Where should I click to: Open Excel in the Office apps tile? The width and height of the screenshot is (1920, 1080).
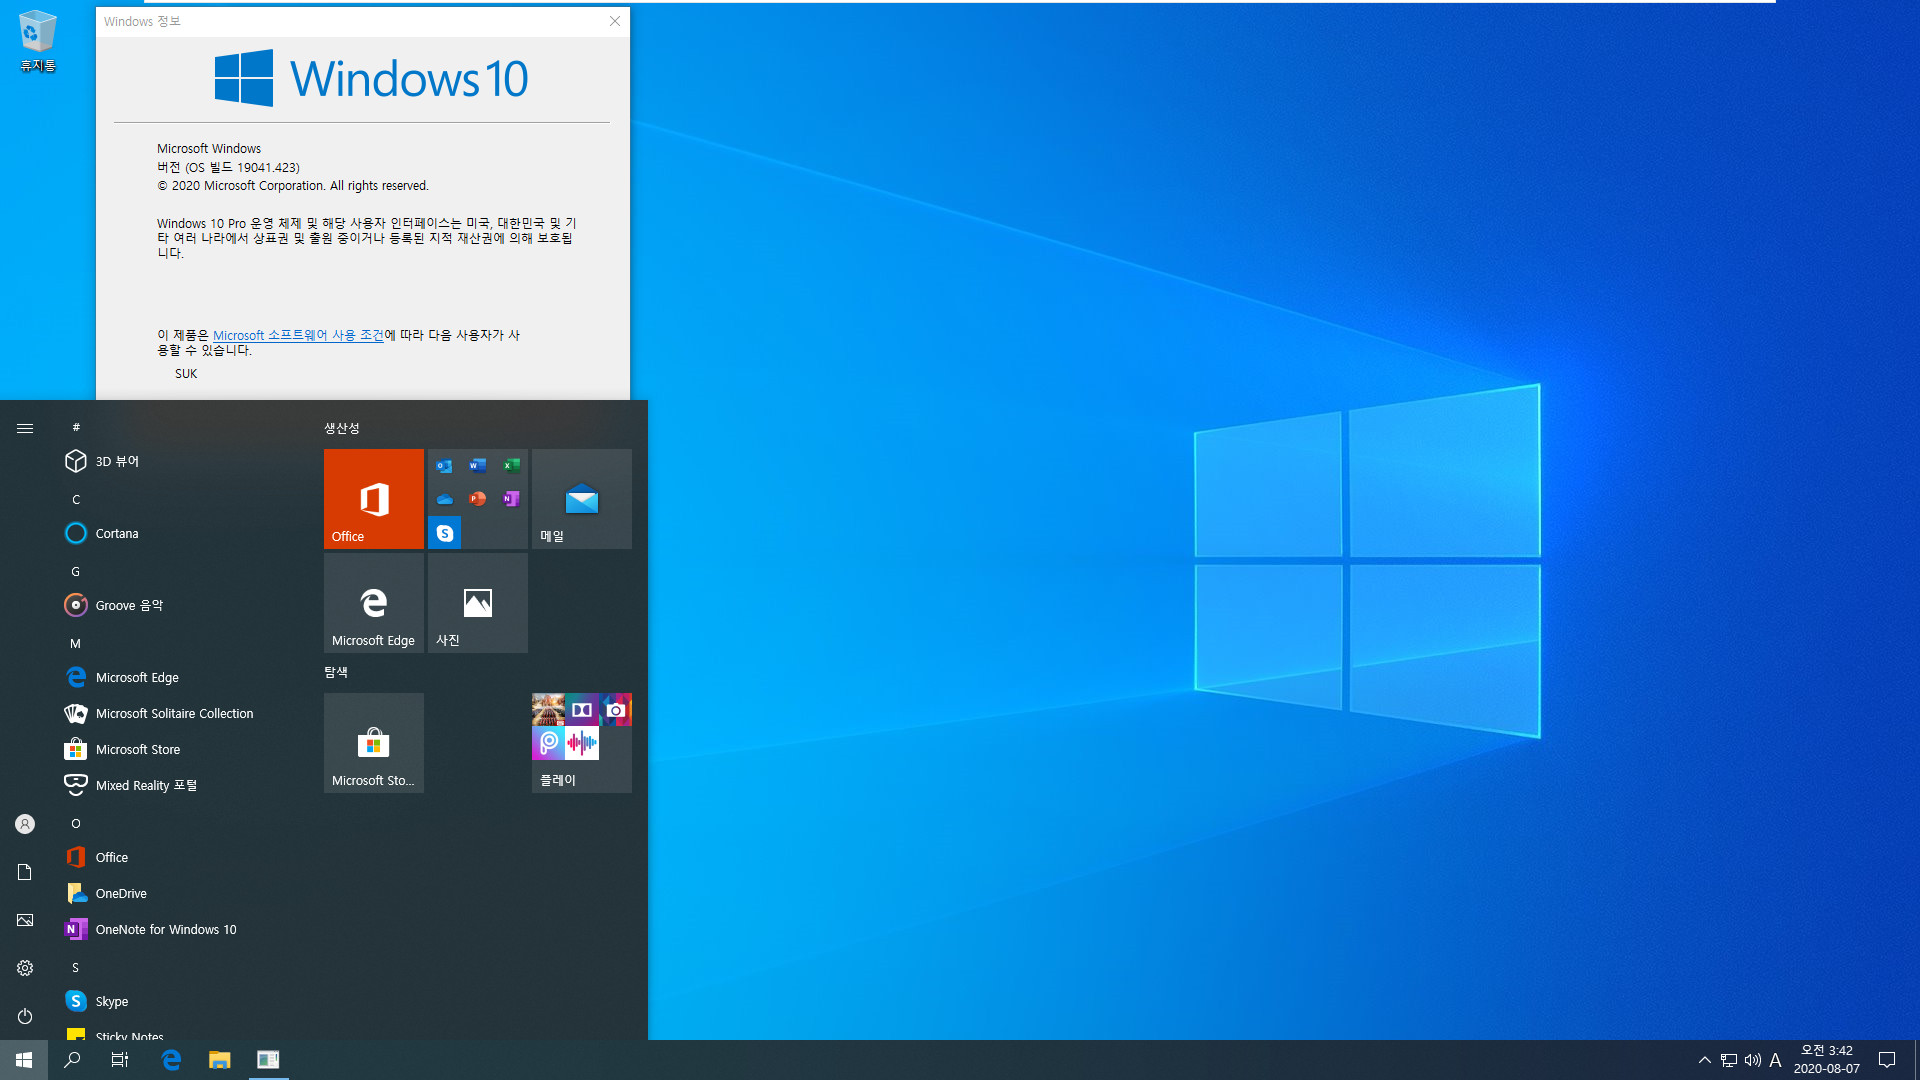(511, 465)
